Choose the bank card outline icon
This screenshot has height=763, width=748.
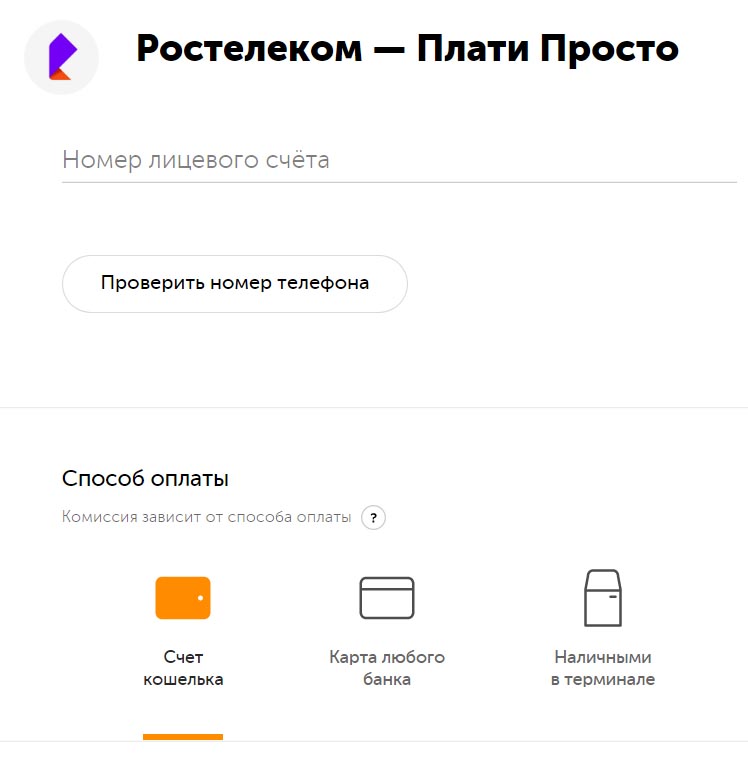pyautogui.click(x=387, y=598)
